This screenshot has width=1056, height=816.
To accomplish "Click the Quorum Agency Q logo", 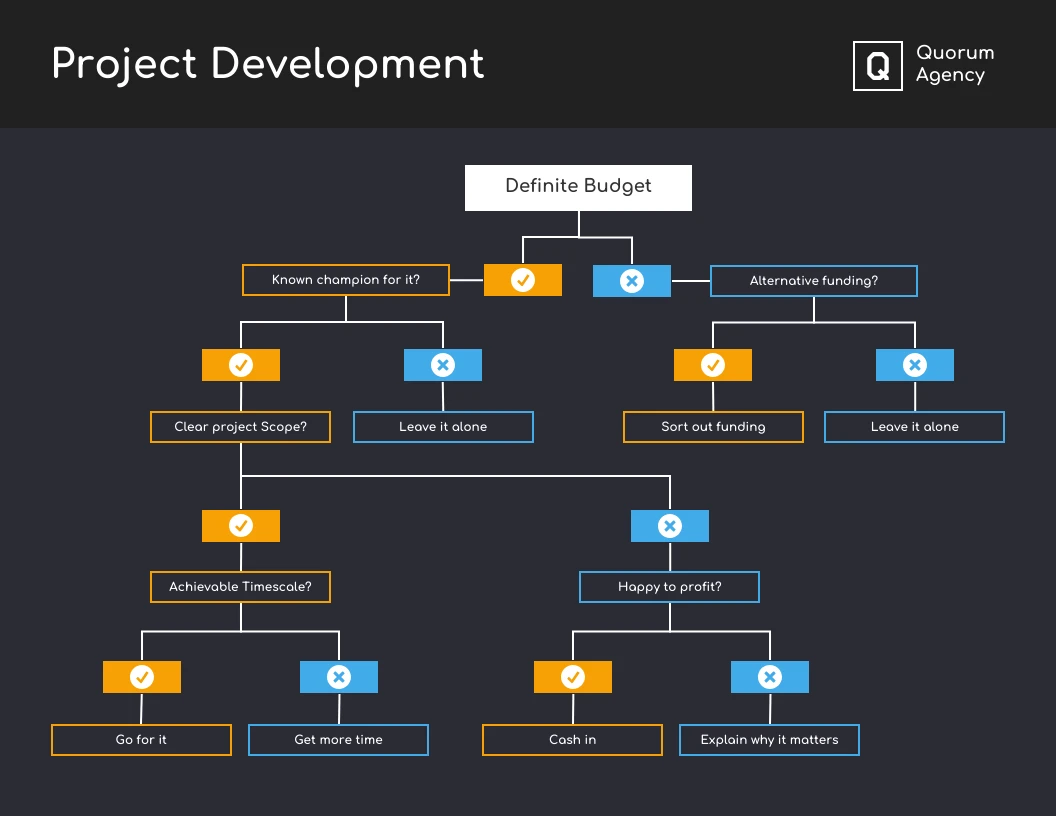I will (877, 66).
